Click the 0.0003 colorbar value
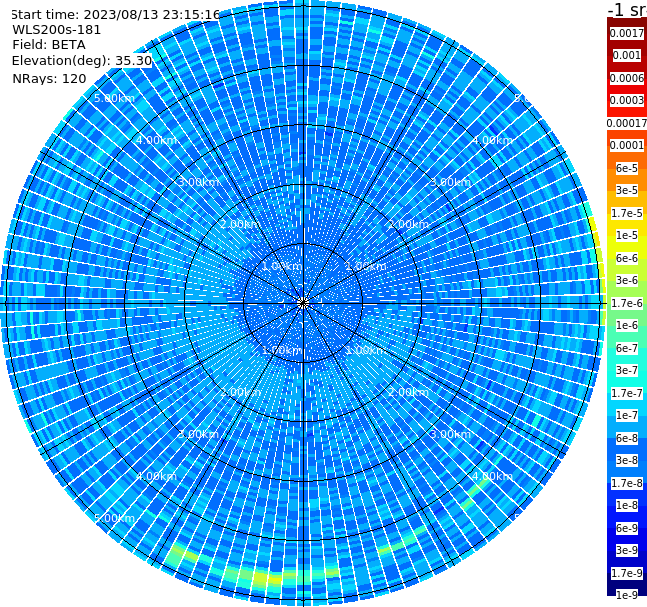647x607 pixels. pyautogui.click(x=627, y=100)
